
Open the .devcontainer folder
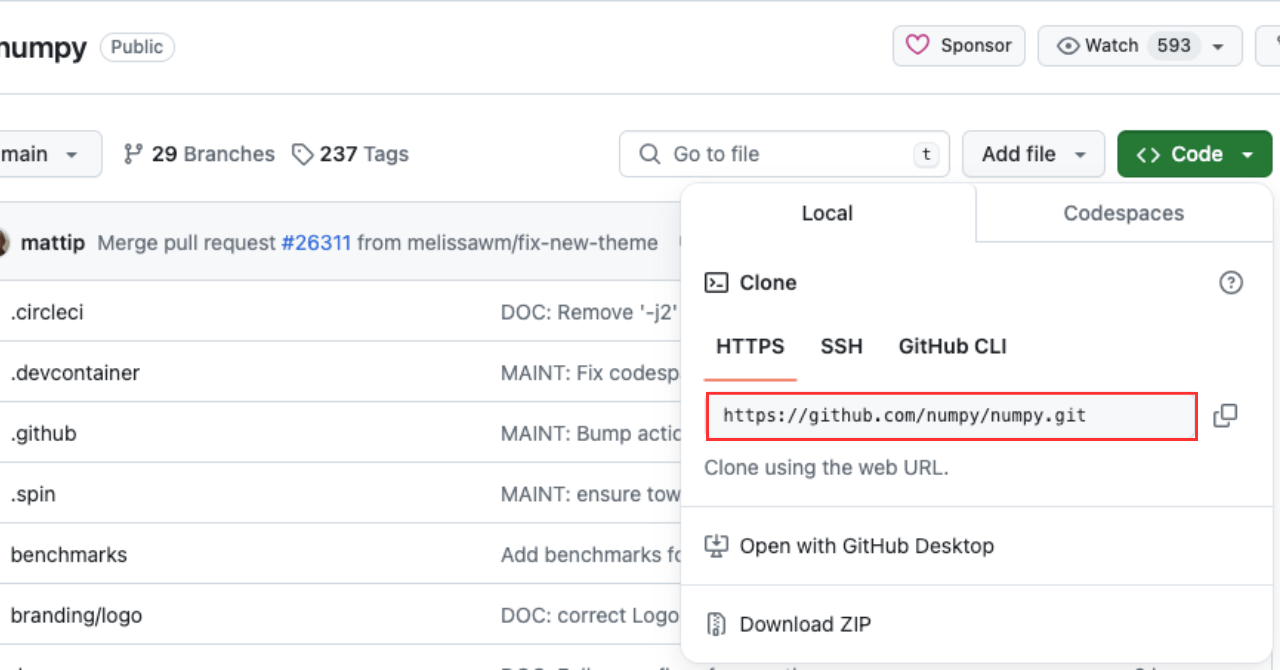[75, 373]
